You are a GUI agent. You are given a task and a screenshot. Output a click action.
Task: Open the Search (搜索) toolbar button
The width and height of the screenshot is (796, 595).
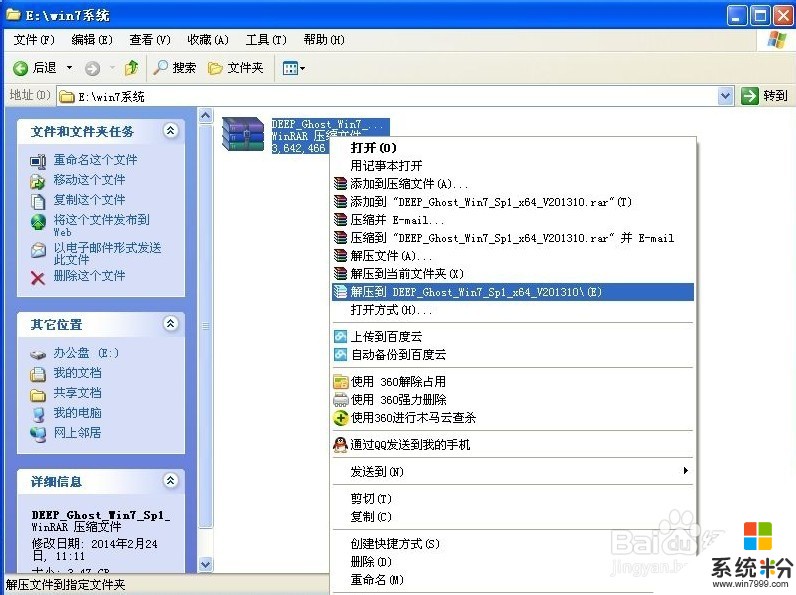click(175, 68)
